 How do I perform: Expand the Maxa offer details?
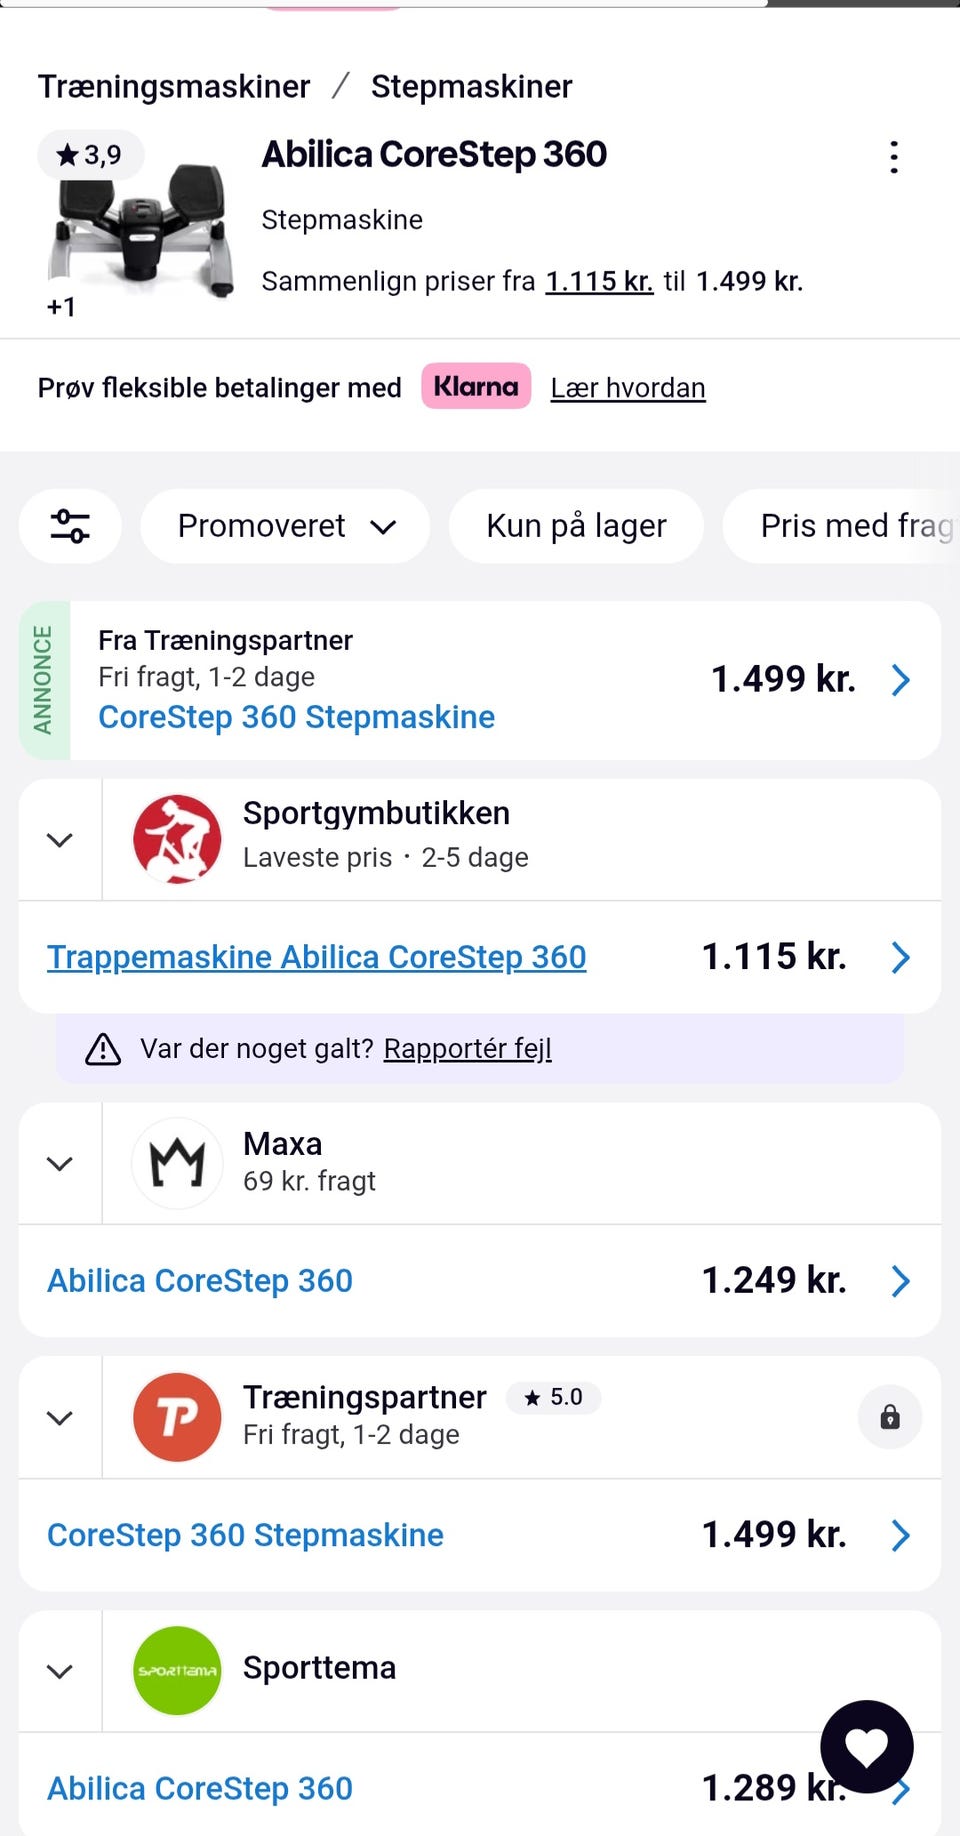tap(60, 1164)
